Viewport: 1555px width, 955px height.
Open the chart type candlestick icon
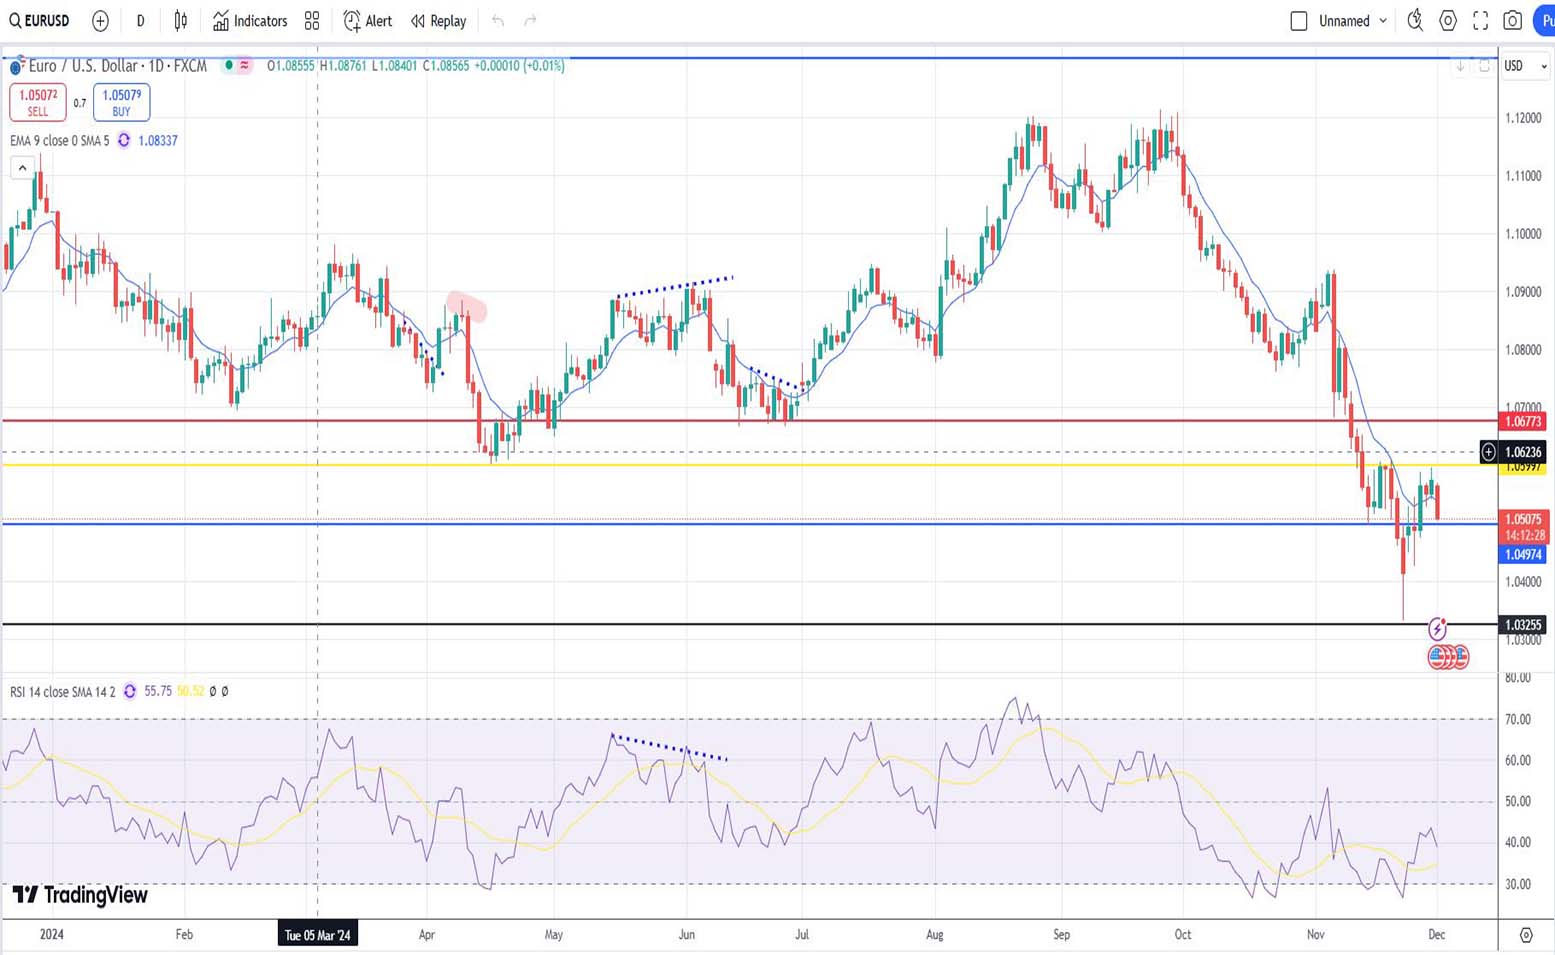(x=181, y=20)
